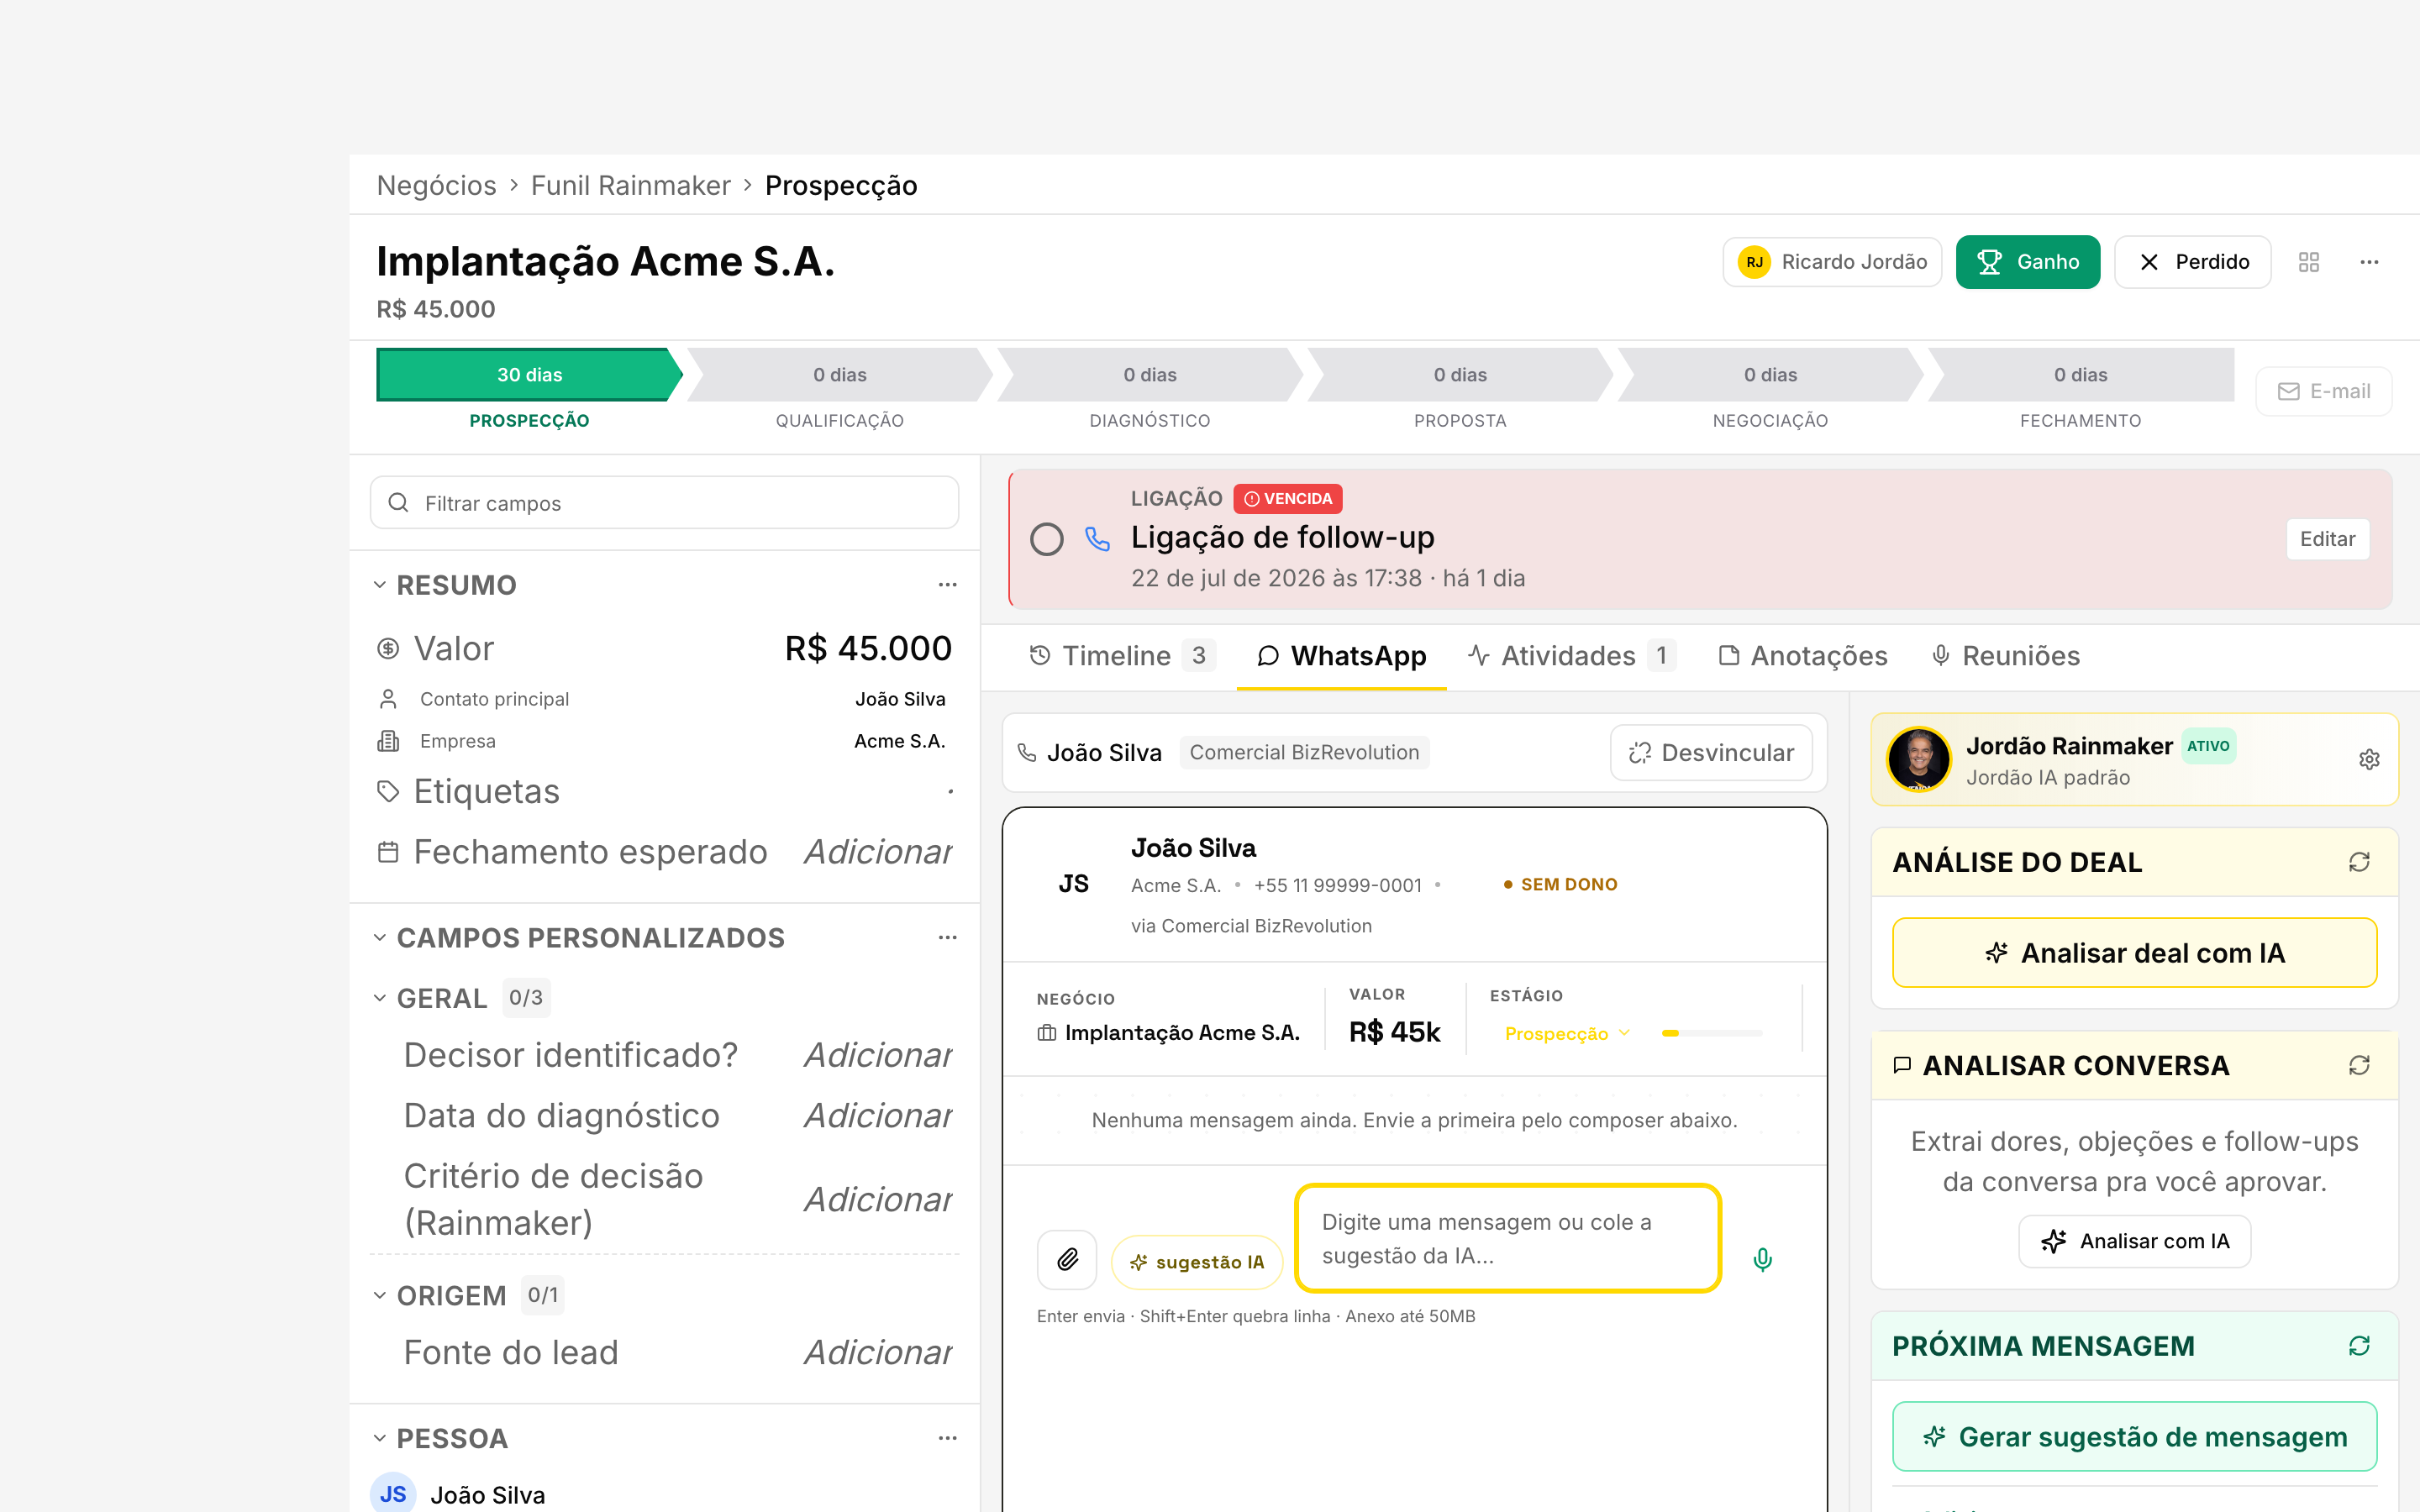This screenshot has height=1512, width=2420.
Task: Edit the follow-up call activity
Action: pos(2327,539)
